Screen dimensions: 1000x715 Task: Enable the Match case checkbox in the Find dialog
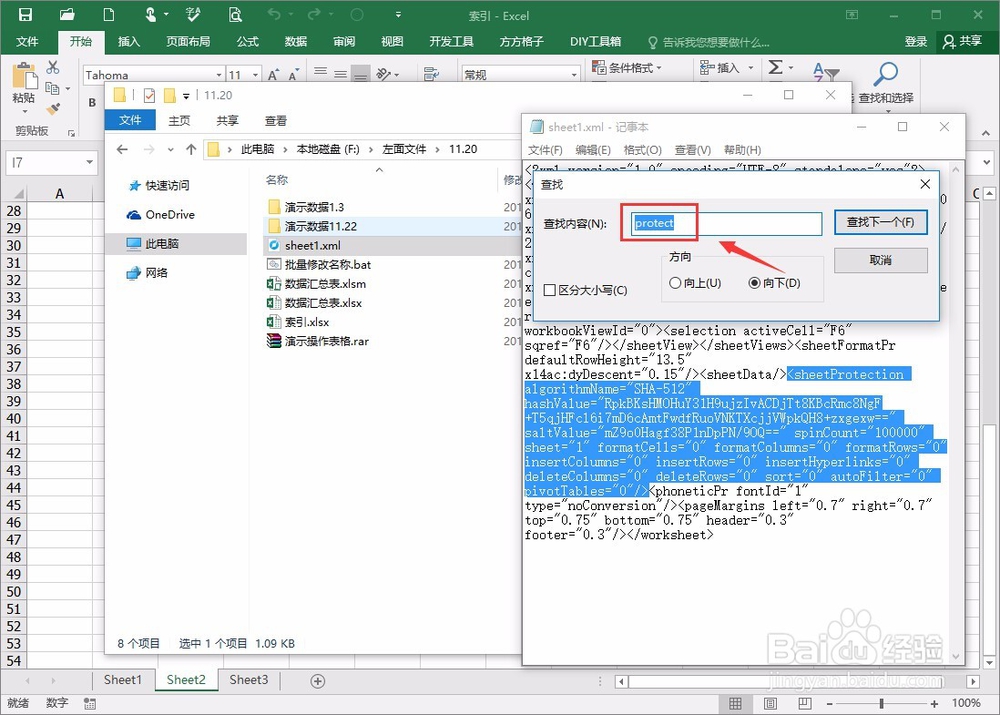coord(550,290)
